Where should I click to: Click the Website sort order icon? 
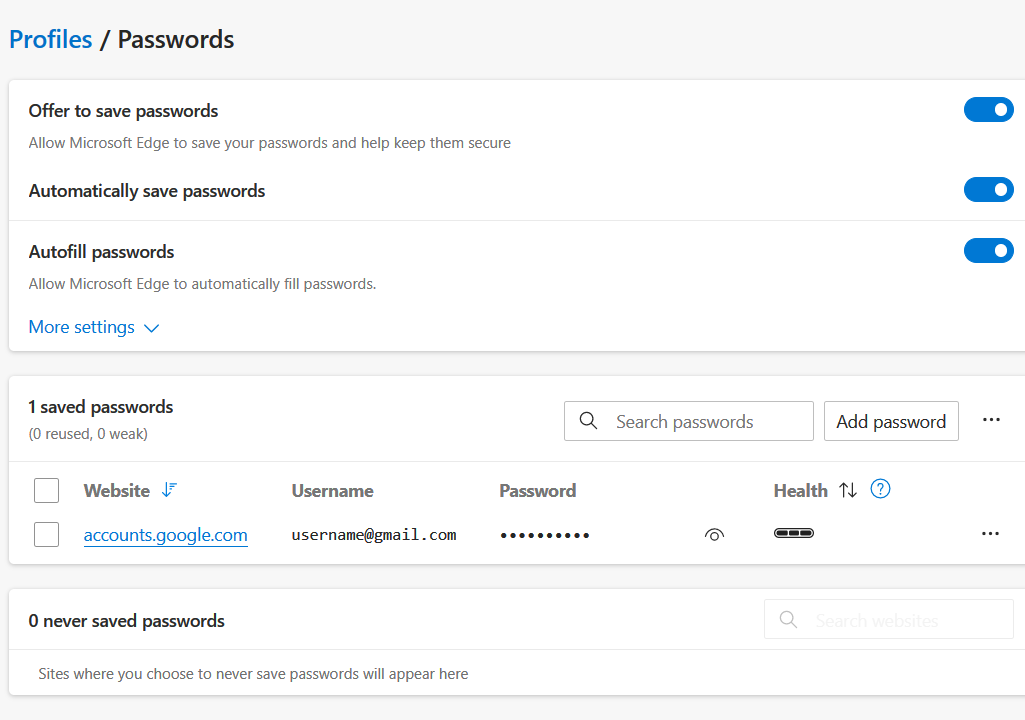(169, 490)
